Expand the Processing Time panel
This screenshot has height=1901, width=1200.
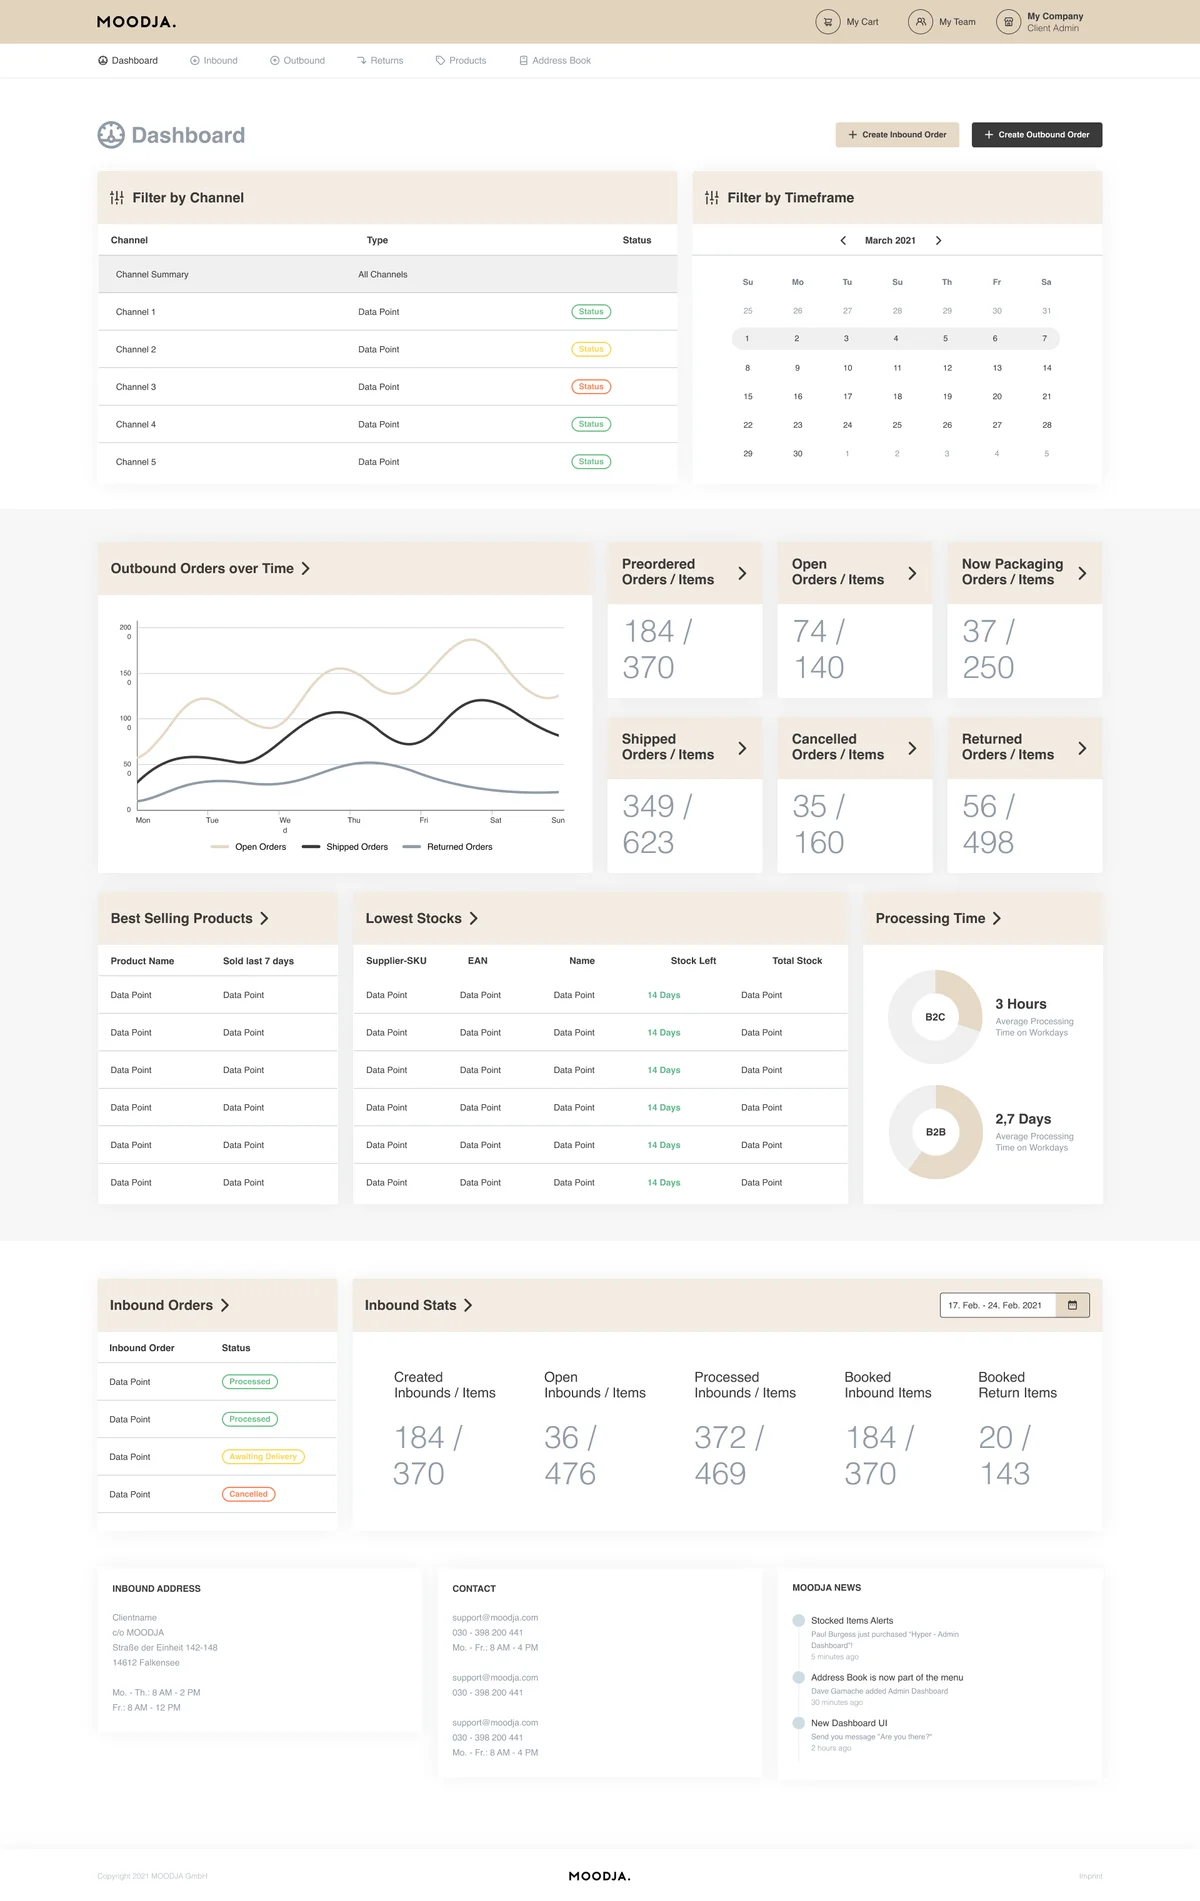pos(997,919)
